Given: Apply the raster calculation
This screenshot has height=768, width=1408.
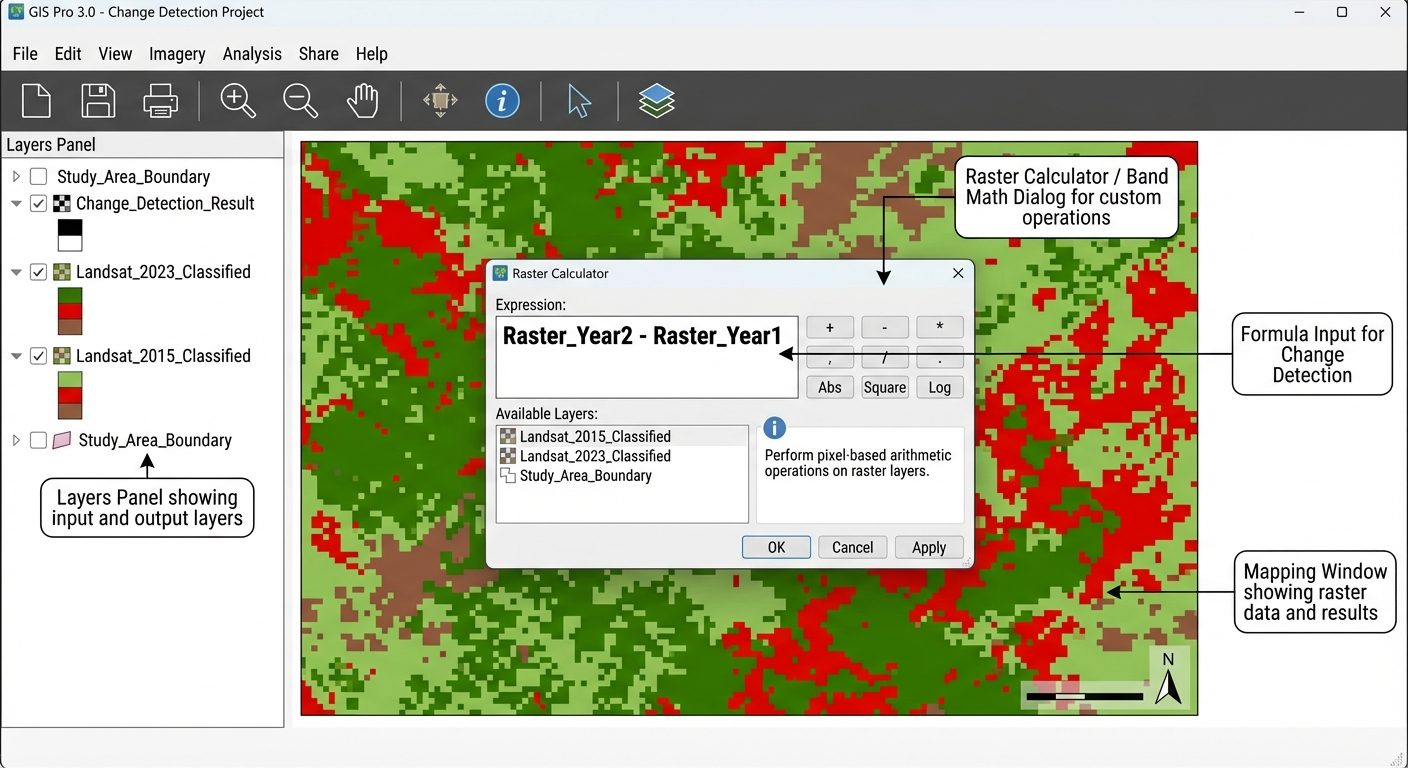Looking at the screenshot, I should (928, 547).
